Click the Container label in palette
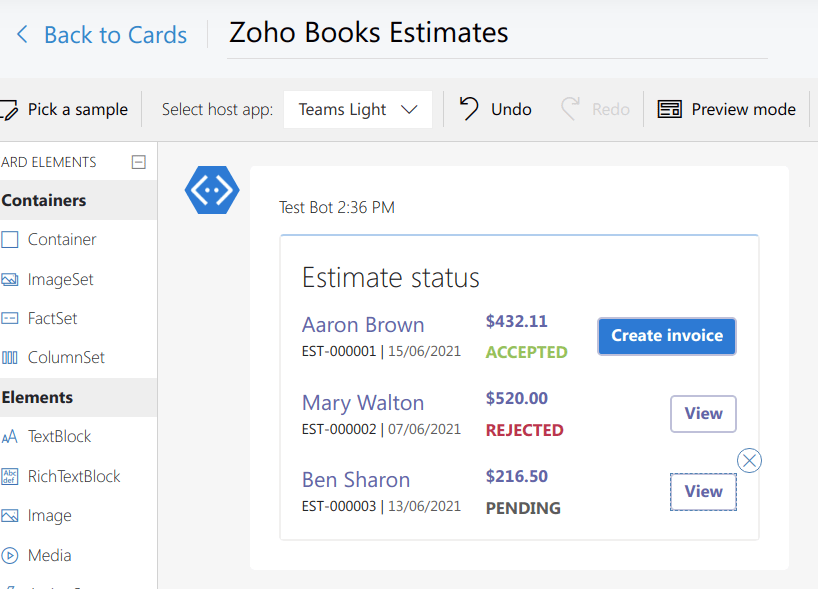Image resolution: width=818 pixels, height=589 pixels. 62,239
